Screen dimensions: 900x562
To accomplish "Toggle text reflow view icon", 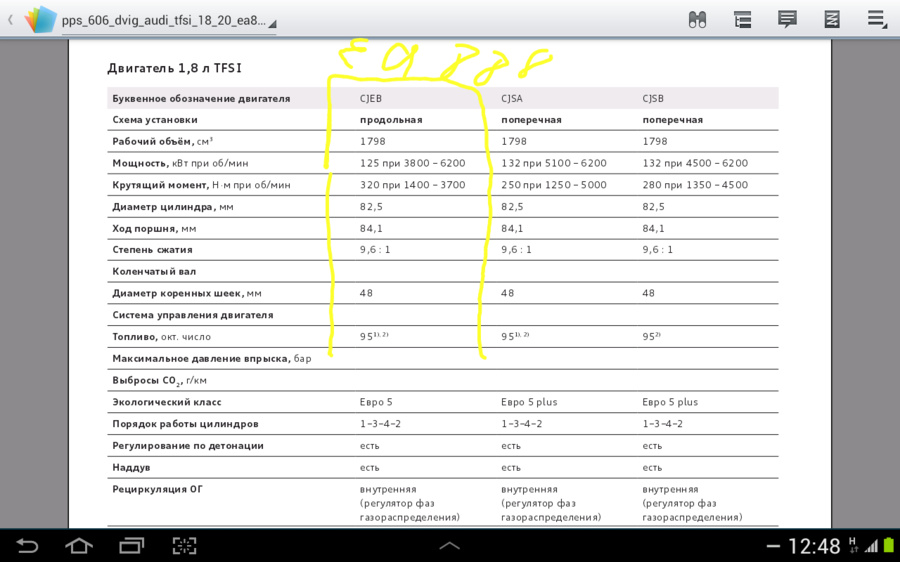I will (832, 20).
